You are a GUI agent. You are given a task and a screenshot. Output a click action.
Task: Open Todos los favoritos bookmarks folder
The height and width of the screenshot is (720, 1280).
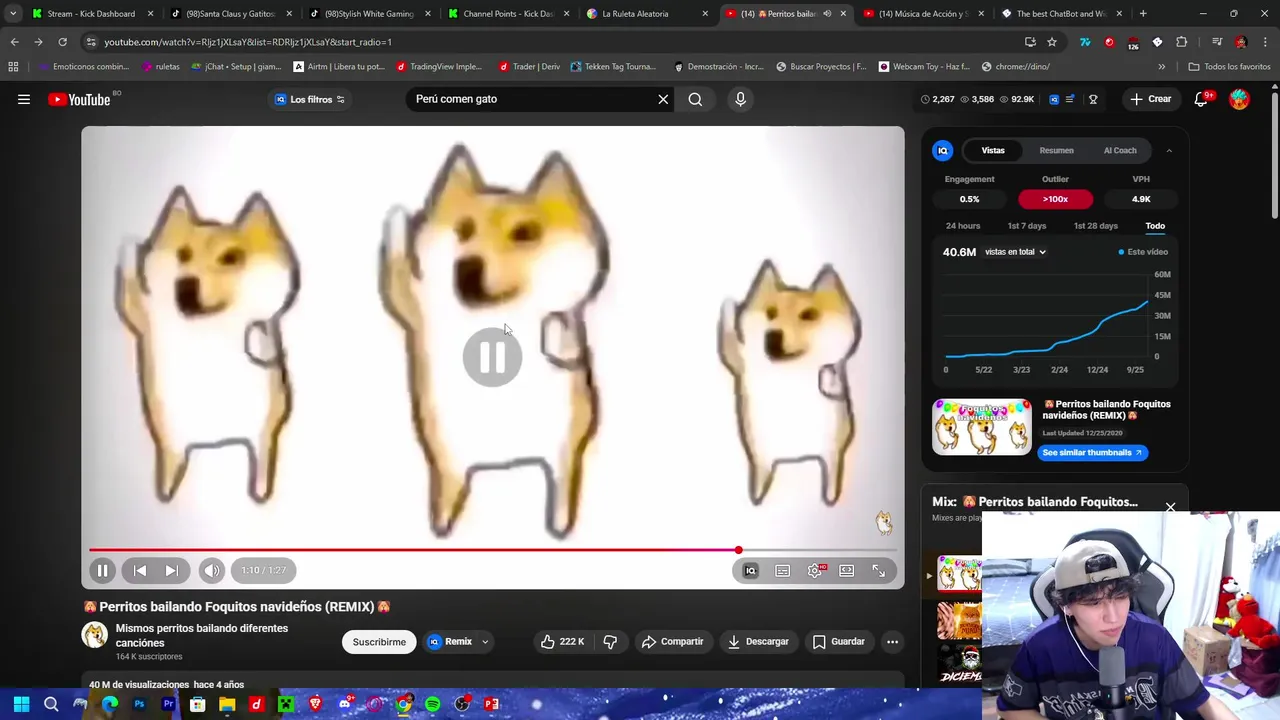[x=1229, y=66]
